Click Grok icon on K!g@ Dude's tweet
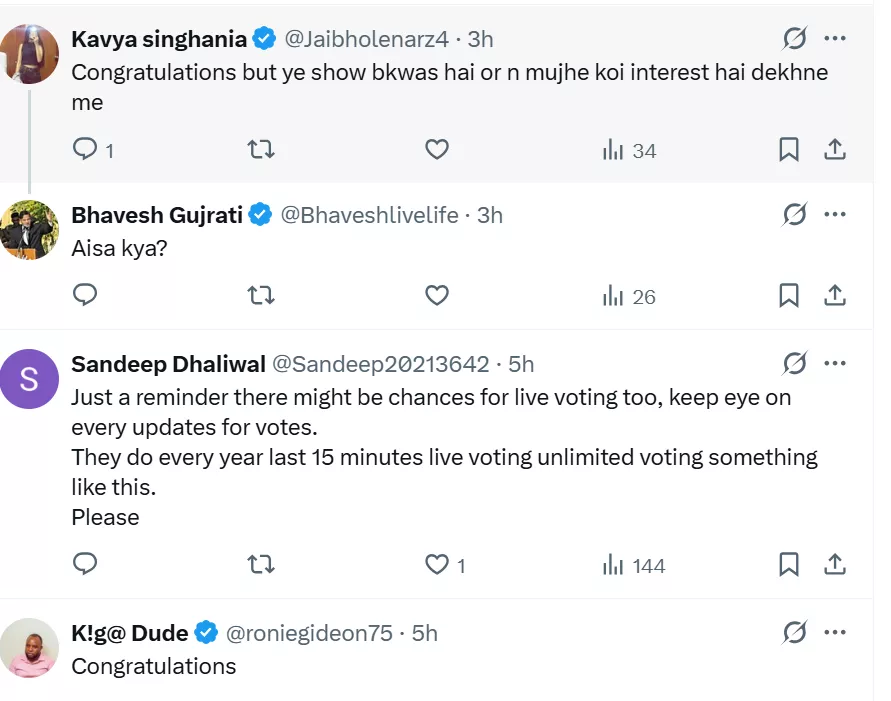891x701 pixels. [794, 632]
